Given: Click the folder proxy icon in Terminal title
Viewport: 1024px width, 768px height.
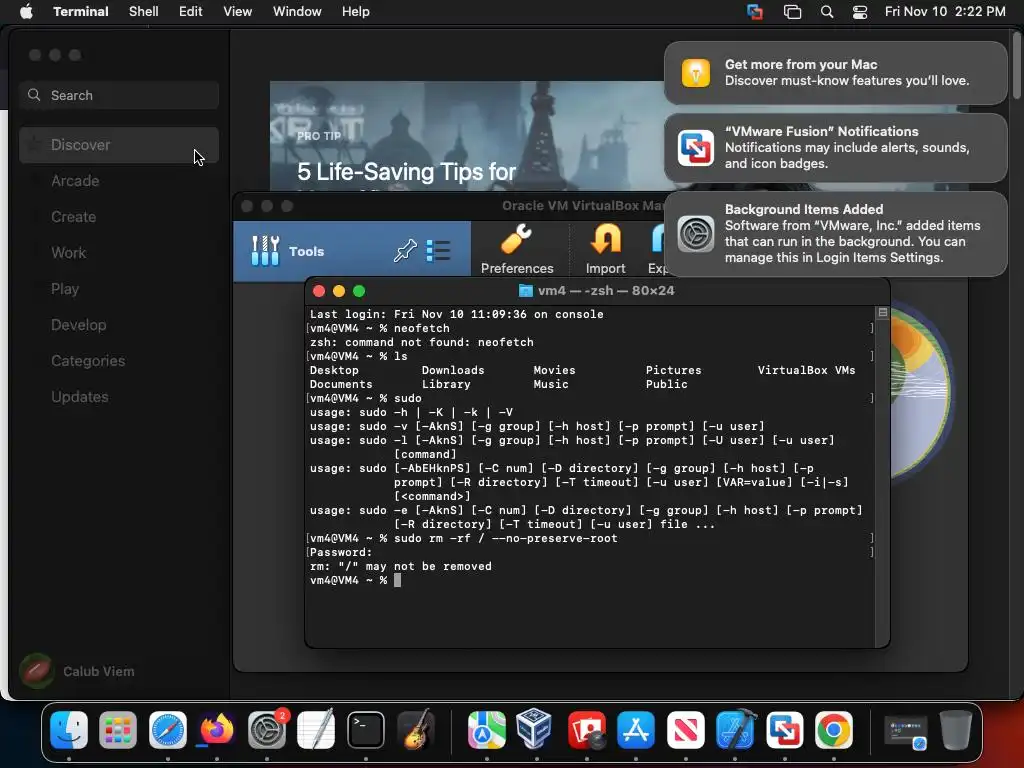Looking at the screenshot, I should click(525, 291).
